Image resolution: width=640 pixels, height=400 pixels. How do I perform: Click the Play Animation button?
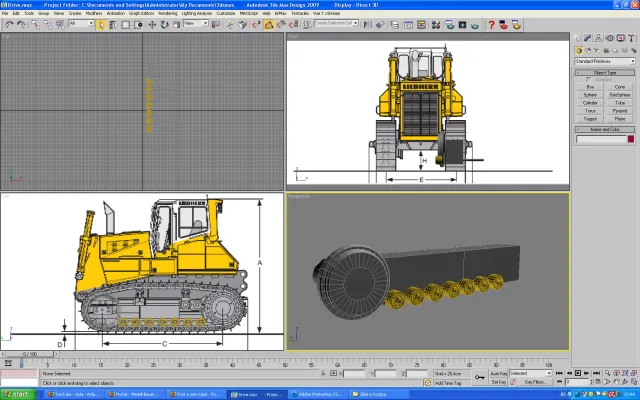[x=578, y=373]
